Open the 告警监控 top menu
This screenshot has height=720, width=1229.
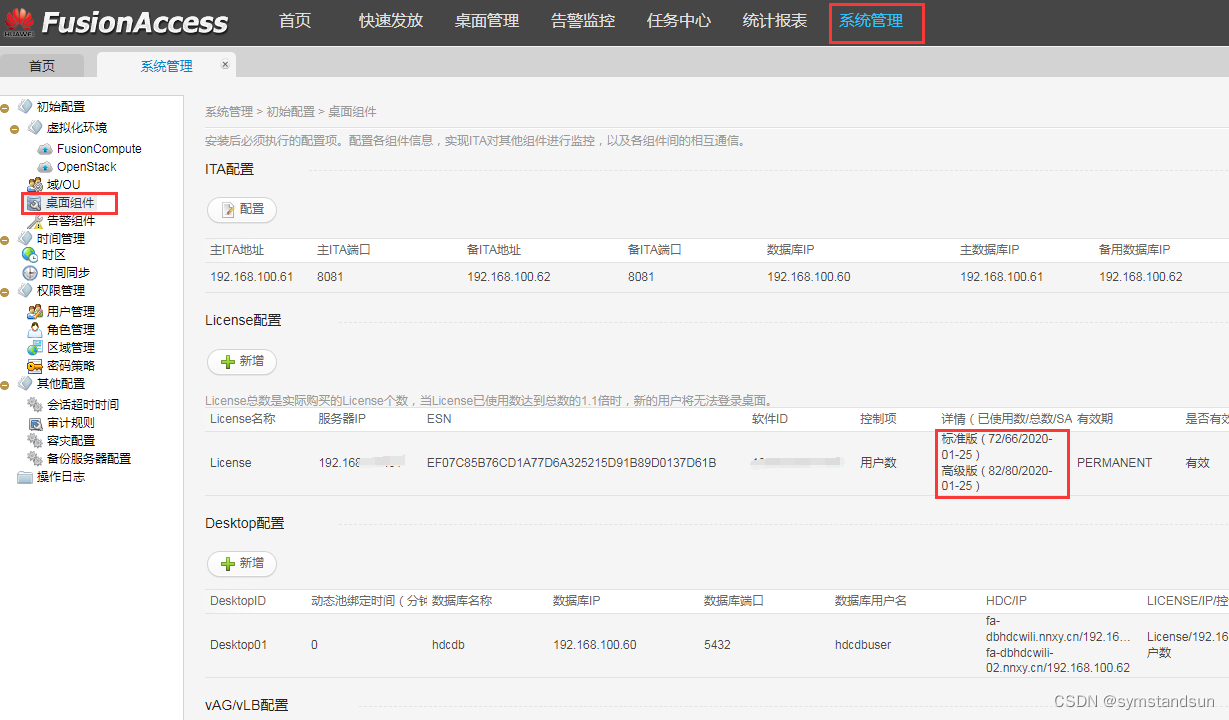point(583,21)
